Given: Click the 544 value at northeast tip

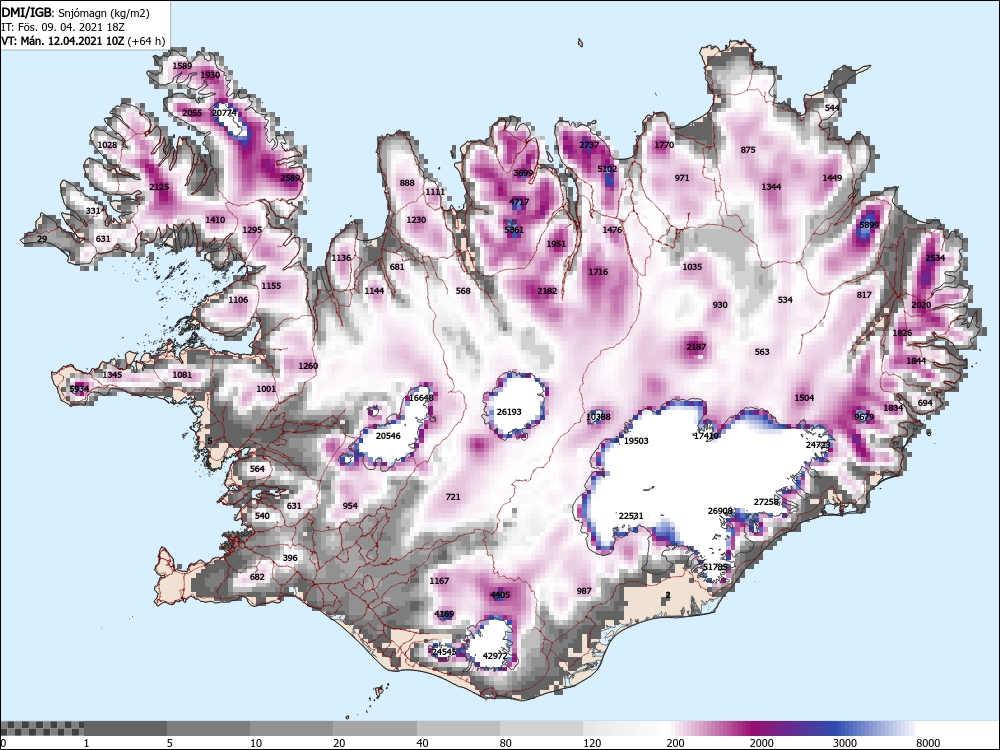Looking at the screenshot, I should click(x=832, y=108).
